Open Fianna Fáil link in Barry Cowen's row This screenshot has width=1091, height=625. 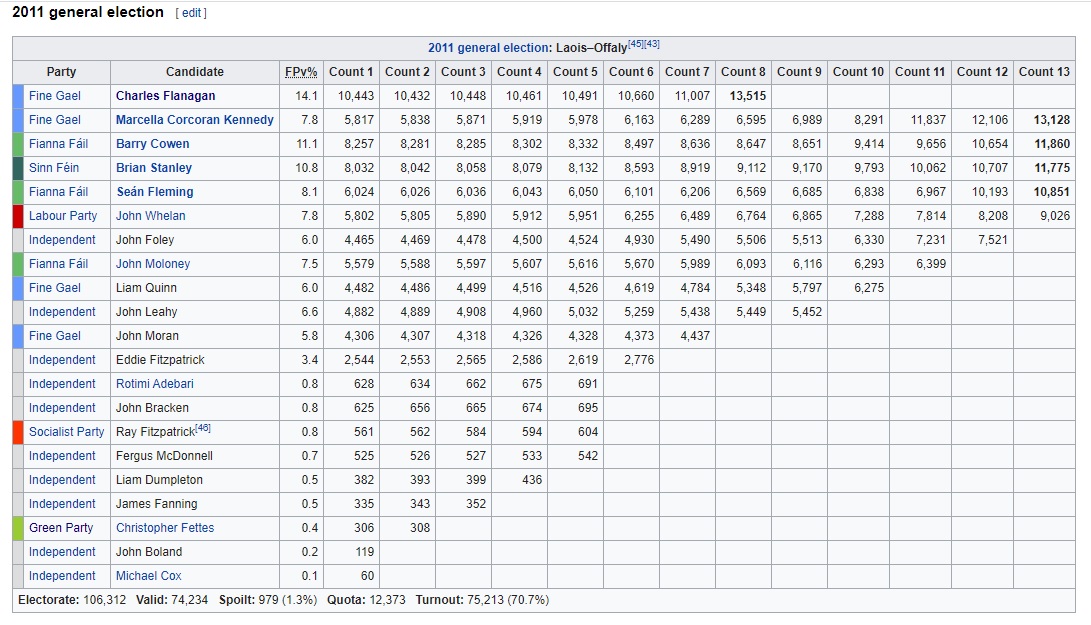[58, 144]
